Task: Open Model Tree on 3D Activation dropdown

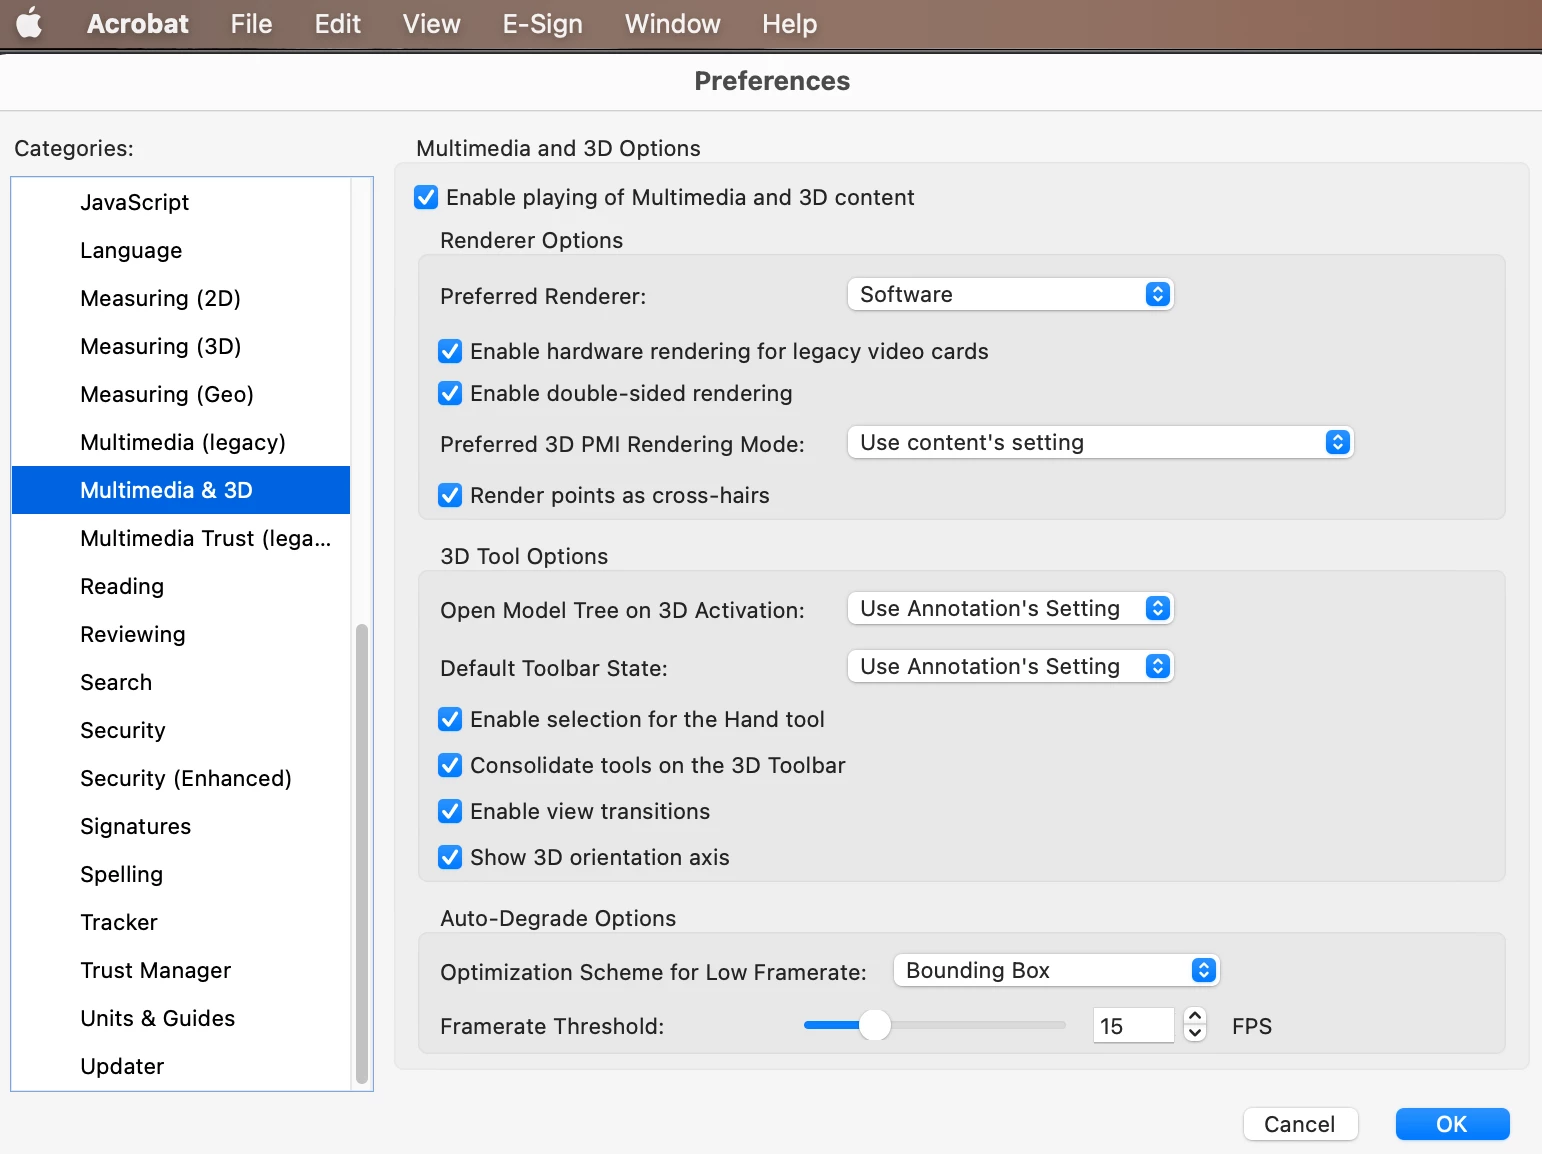Action: point(1010,608)
